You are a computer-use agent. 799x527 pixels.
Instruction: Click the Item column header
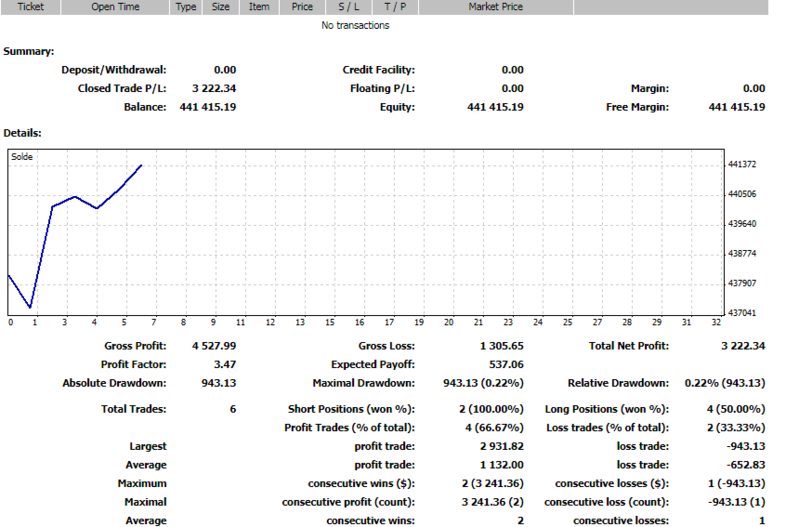click(x=259, y=7)
